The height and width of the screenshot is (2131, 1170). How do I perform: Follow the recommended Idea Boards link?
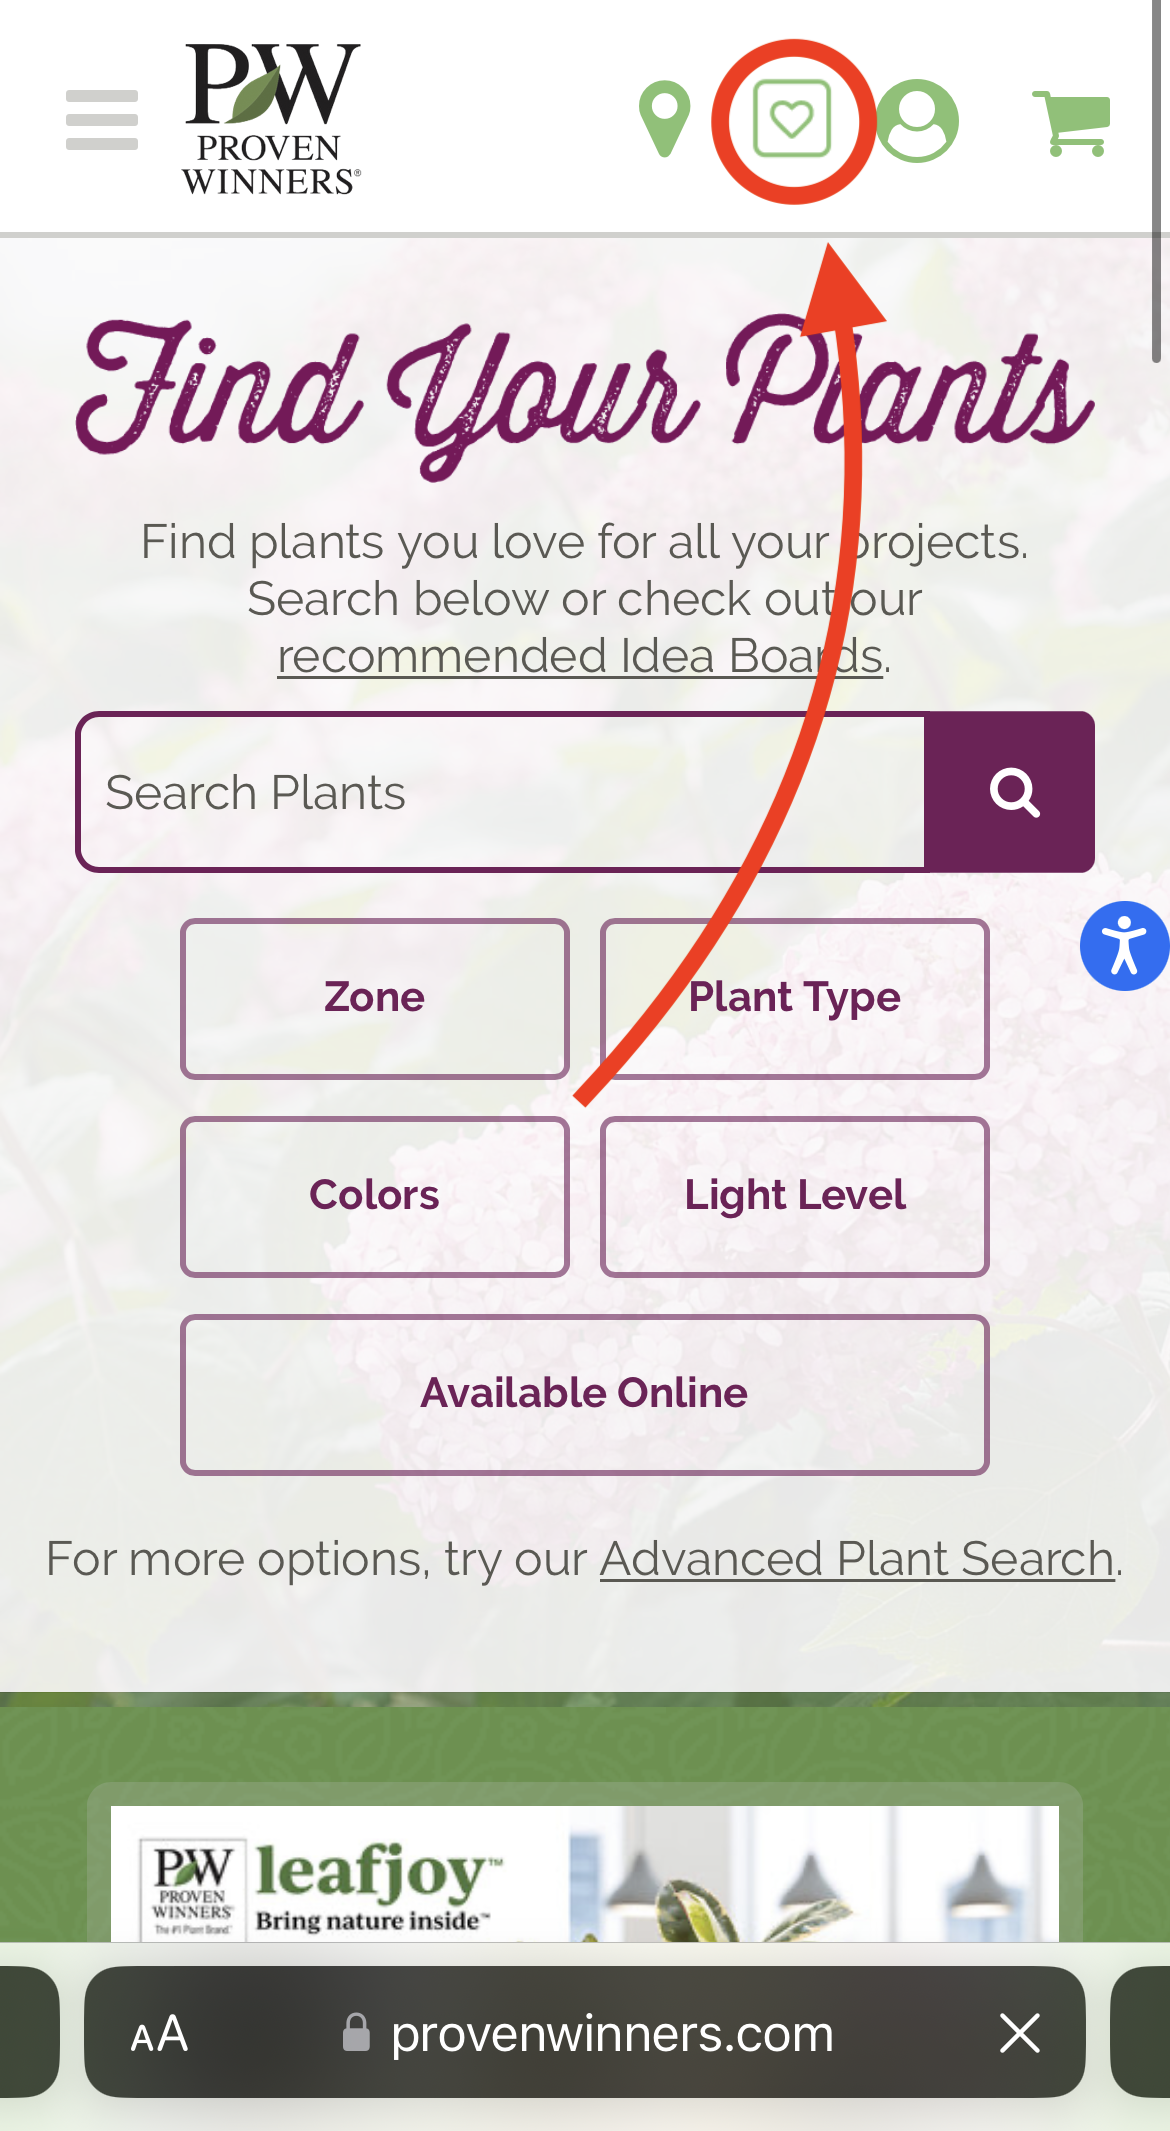(x=580, y=657)
